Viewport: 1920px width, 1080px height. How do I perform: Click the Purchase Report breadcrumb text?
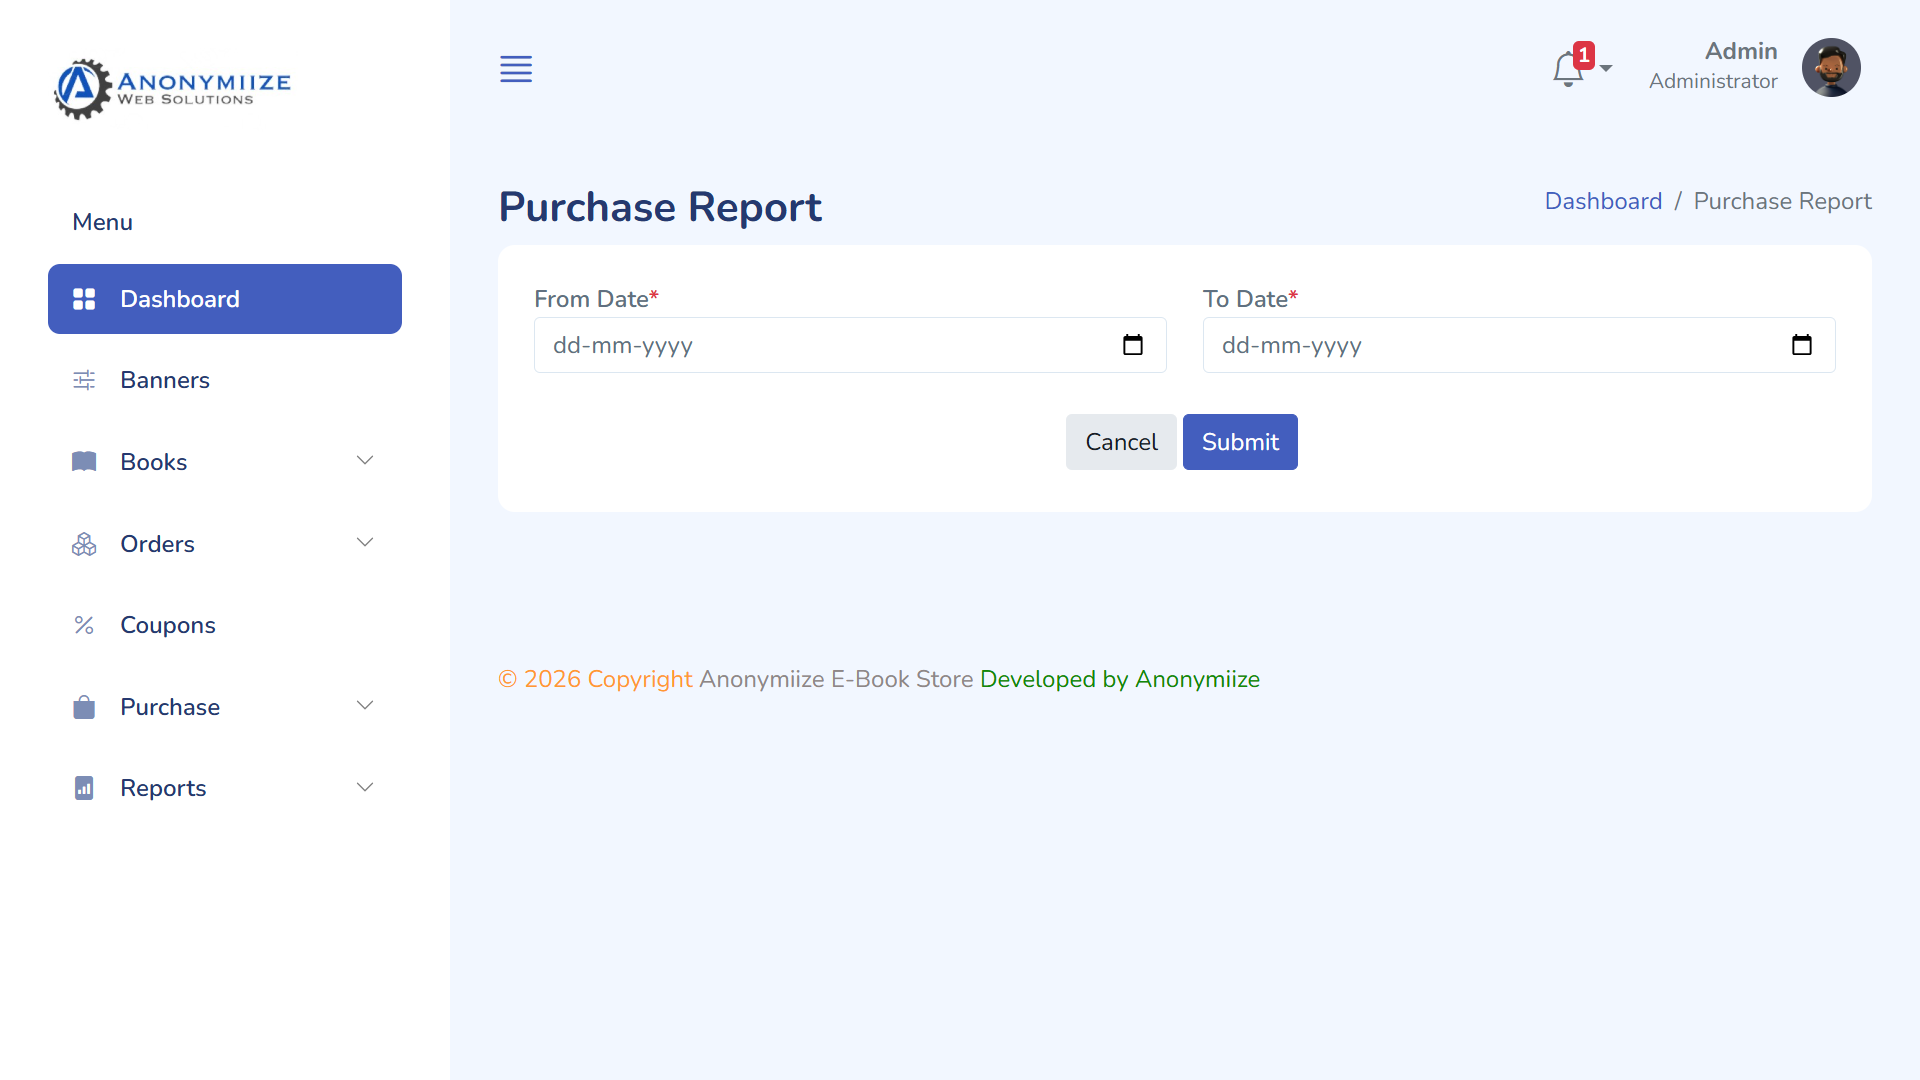click(x=1782, y=201)
